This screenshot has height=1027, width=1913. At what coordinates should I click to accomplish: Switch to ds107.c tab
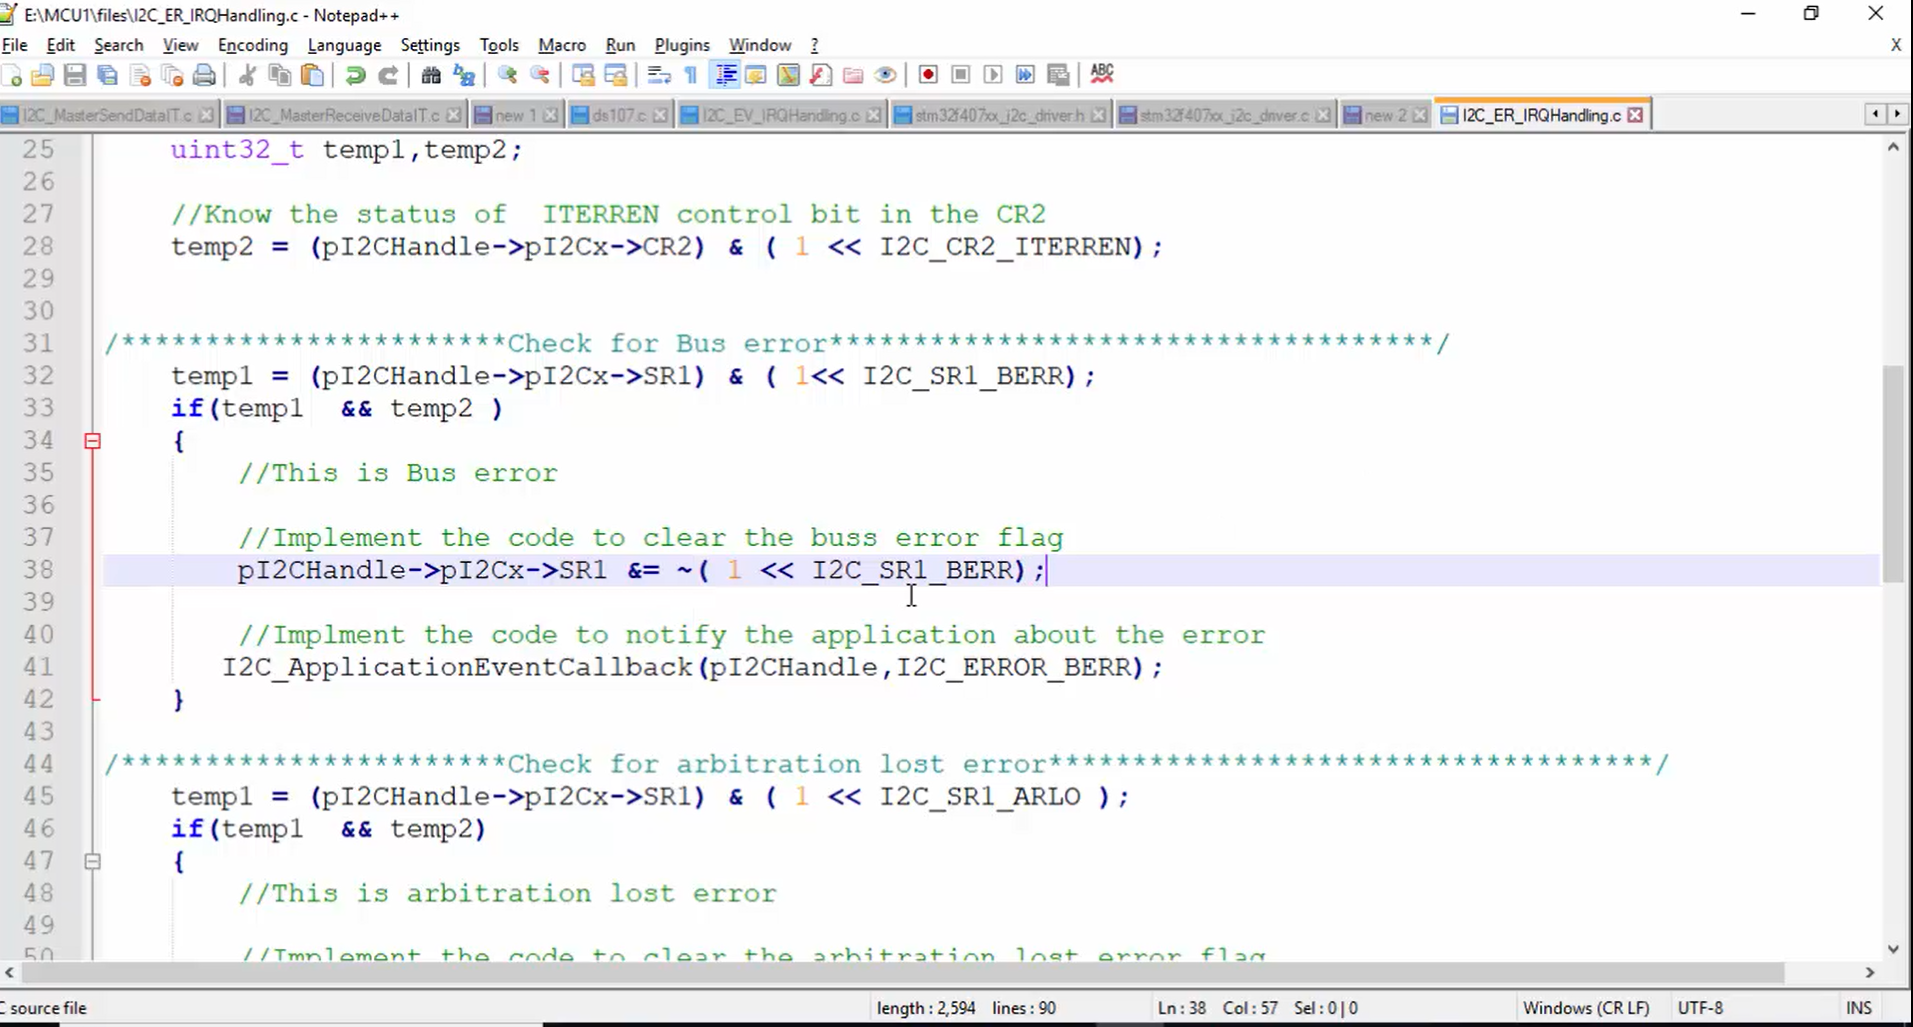[619, 115]
